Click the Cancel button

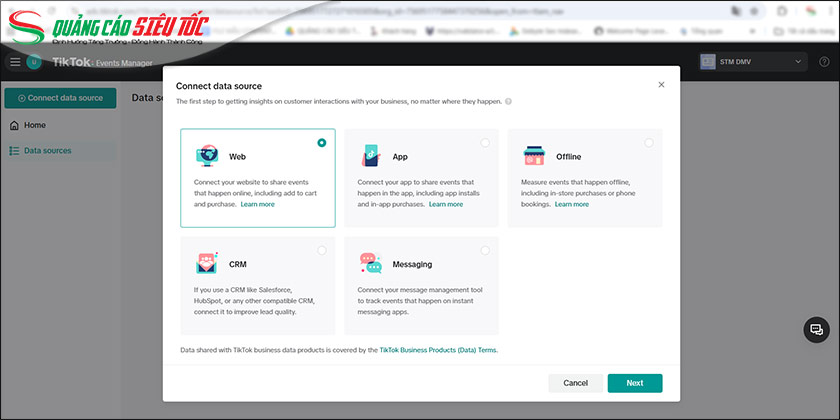click(x=575, y=383)
